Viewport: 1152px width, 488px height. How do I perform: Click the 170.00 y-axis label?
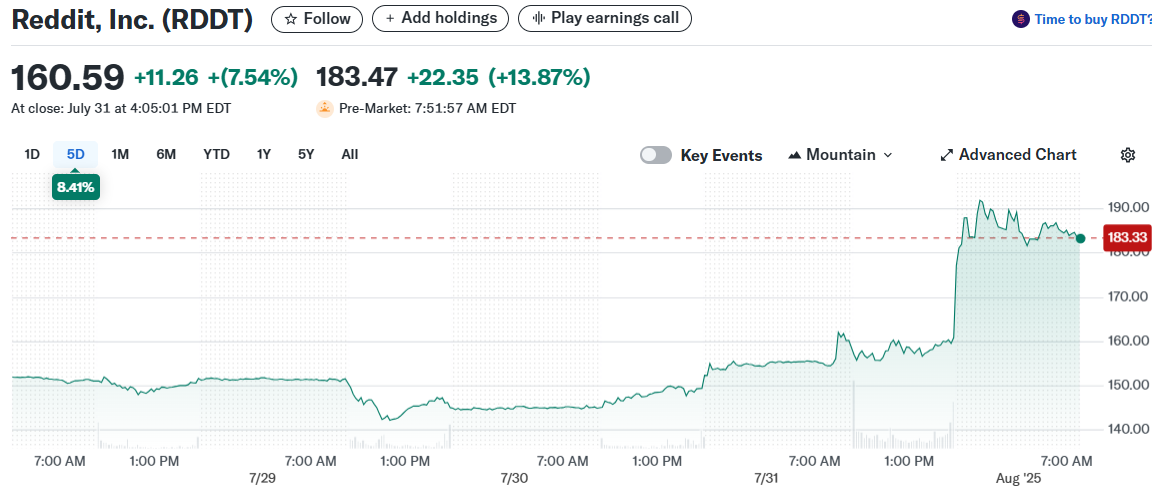click(1127, 297)
